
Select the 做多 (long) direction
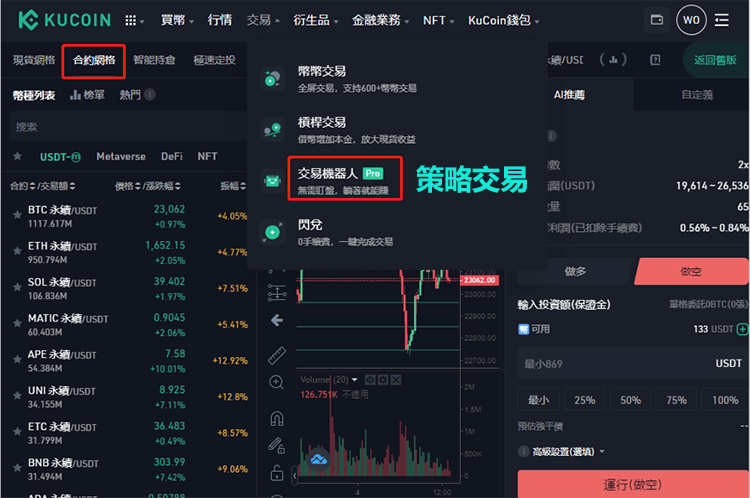[x=575, y=271]
